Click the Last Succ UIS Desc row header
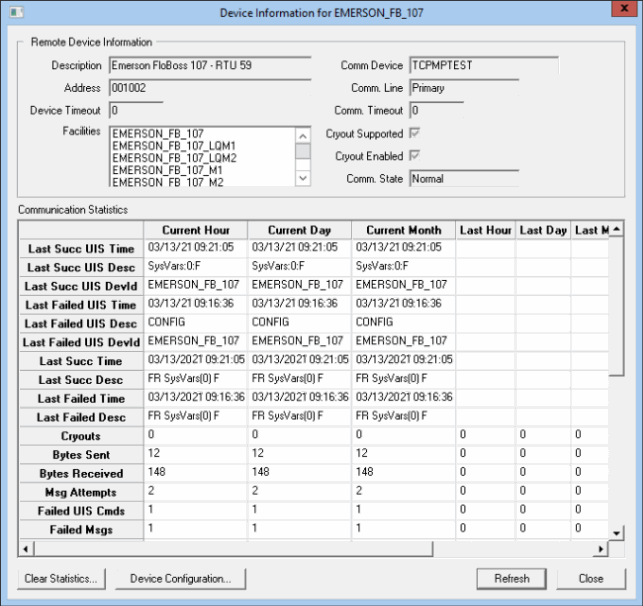Screen dimensions: 643x606 pyautogui.click(x=81, y=267)
